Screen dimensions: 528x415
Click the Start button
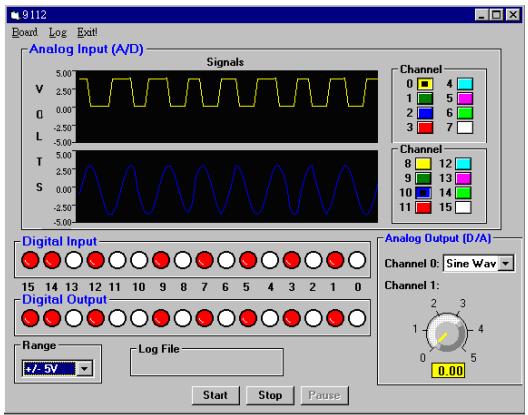tap(216, 395)
